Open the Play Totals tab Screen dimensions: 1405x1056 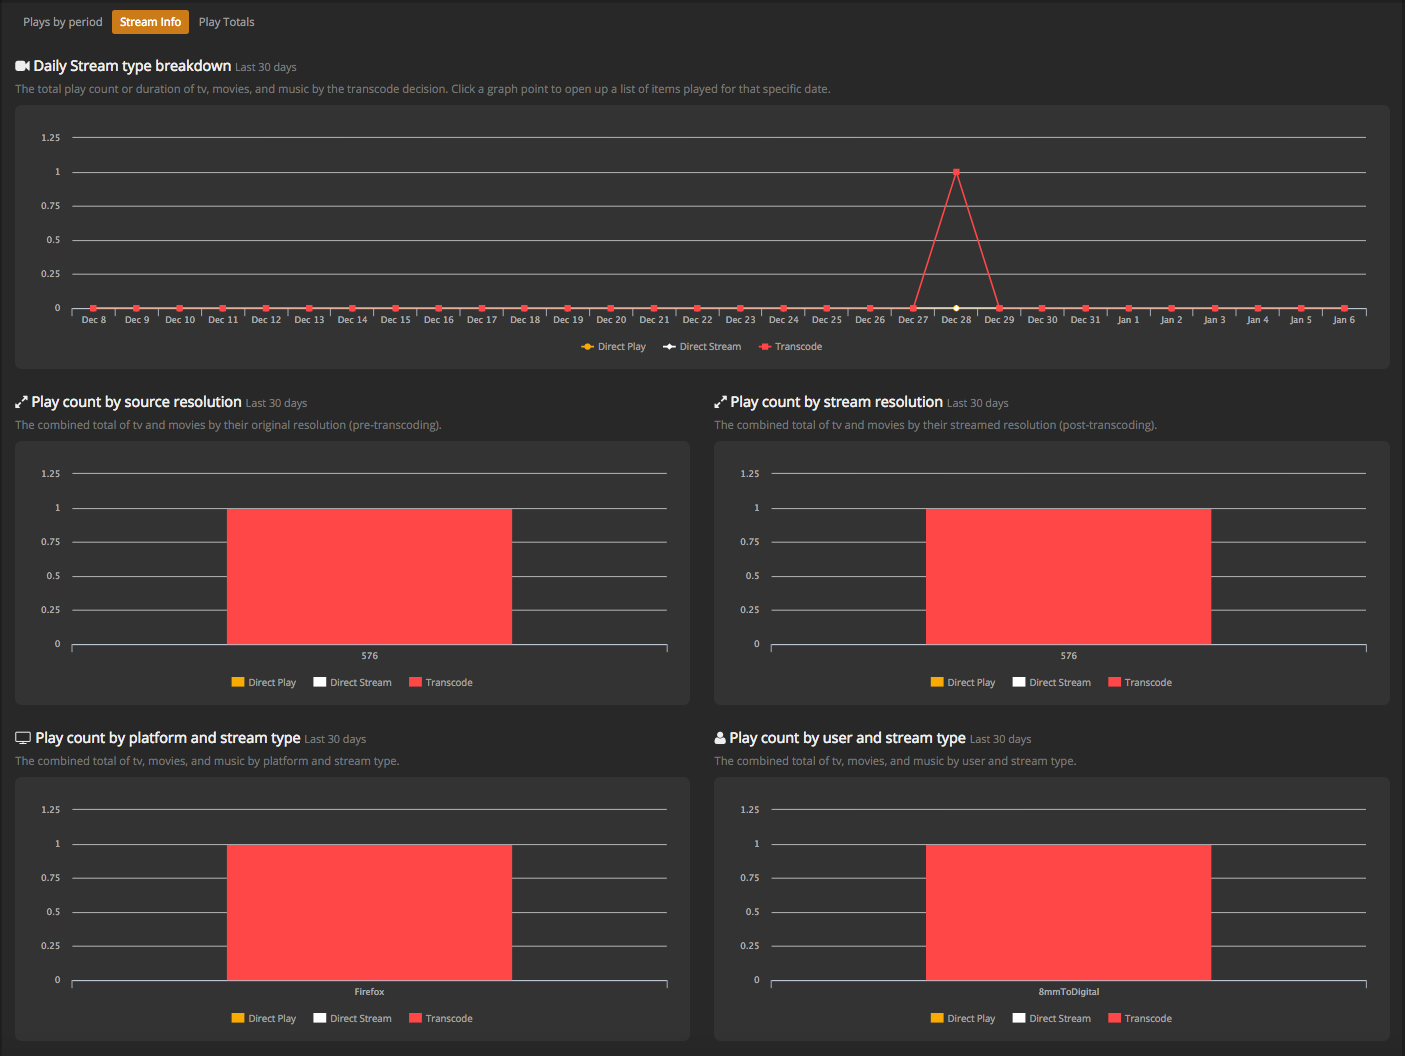pos(226,22)
